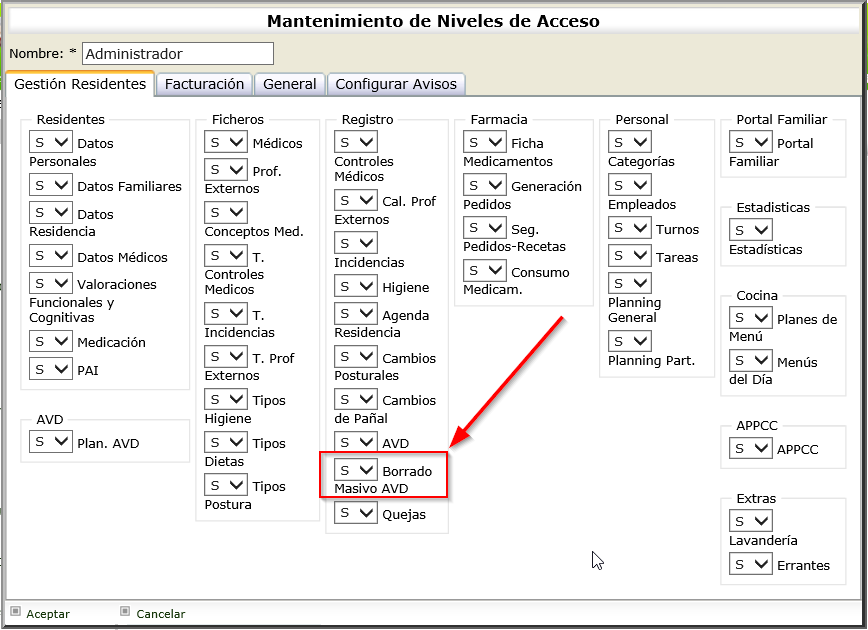This screenshot has width=868, height=630.
Task: Open the Portal Familiar dropdown
Action: pyautogui.click(x=750, y=142)
